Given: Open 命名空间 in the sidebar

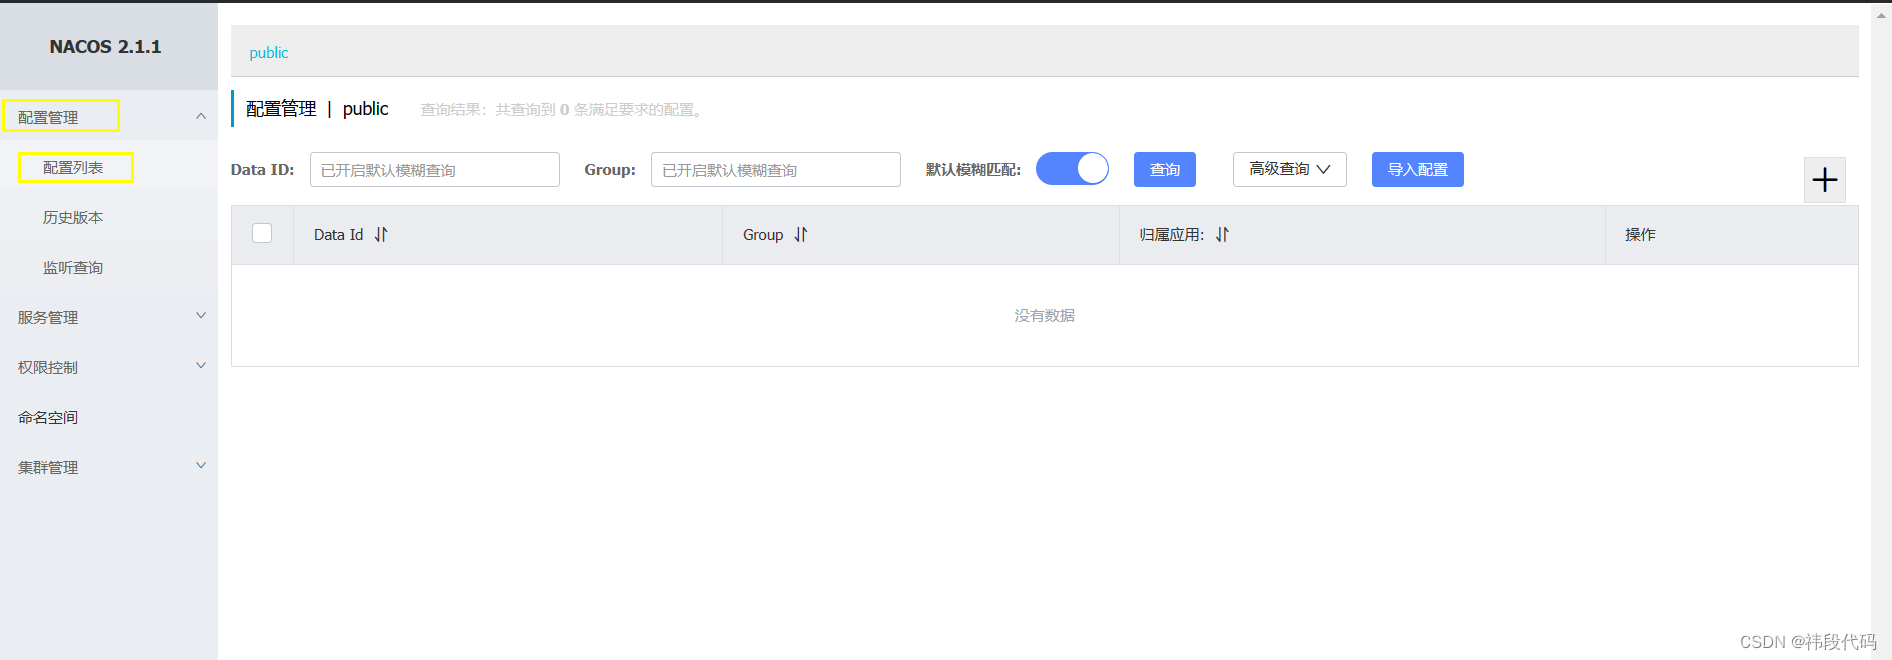Looking at the screenshot, I should point(48,417).
